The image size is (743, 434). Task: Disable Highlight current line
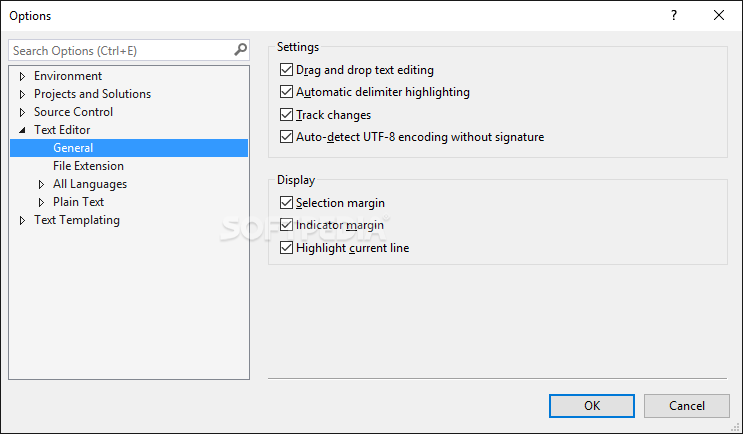(286, 248)
